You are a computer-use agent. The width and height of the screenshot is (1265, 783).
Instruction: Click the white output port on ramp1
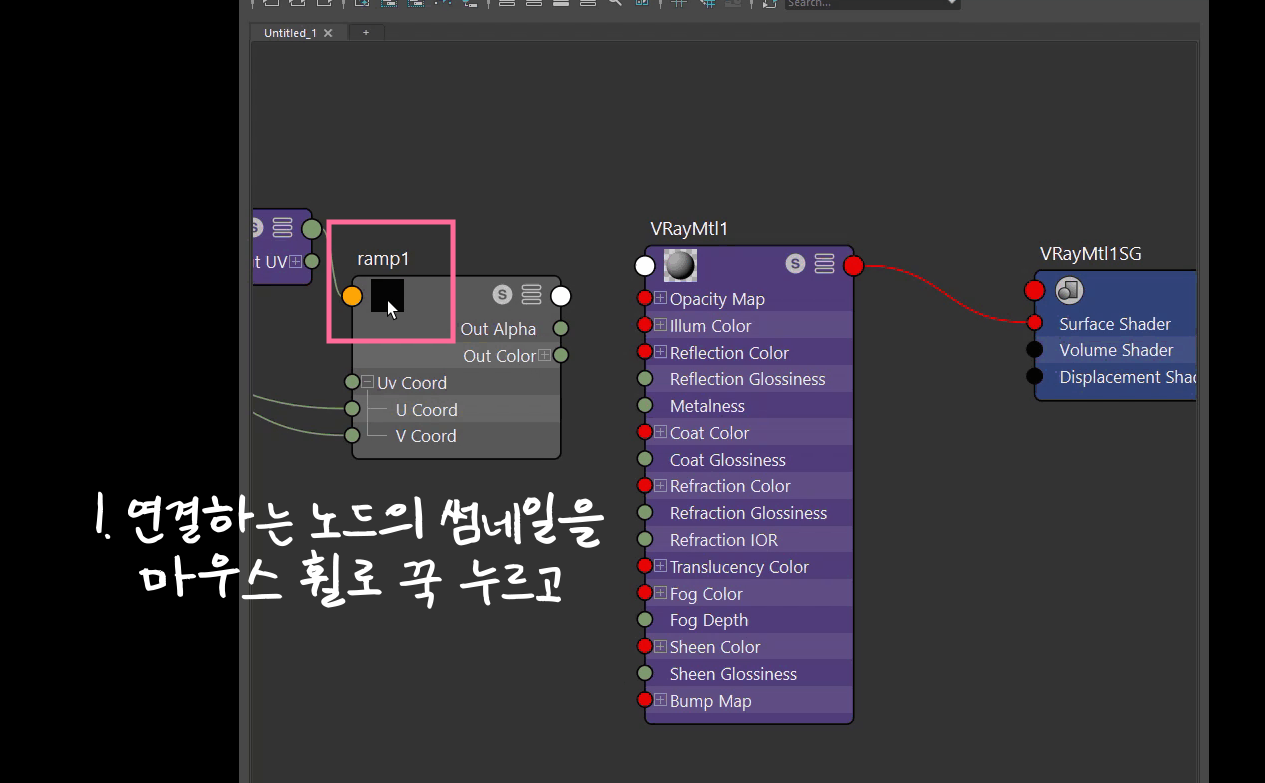point(561,296)
